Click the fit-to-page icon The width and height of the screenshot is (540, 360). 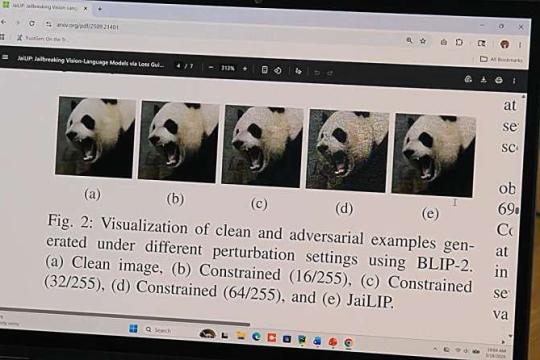tap(264, 70)
